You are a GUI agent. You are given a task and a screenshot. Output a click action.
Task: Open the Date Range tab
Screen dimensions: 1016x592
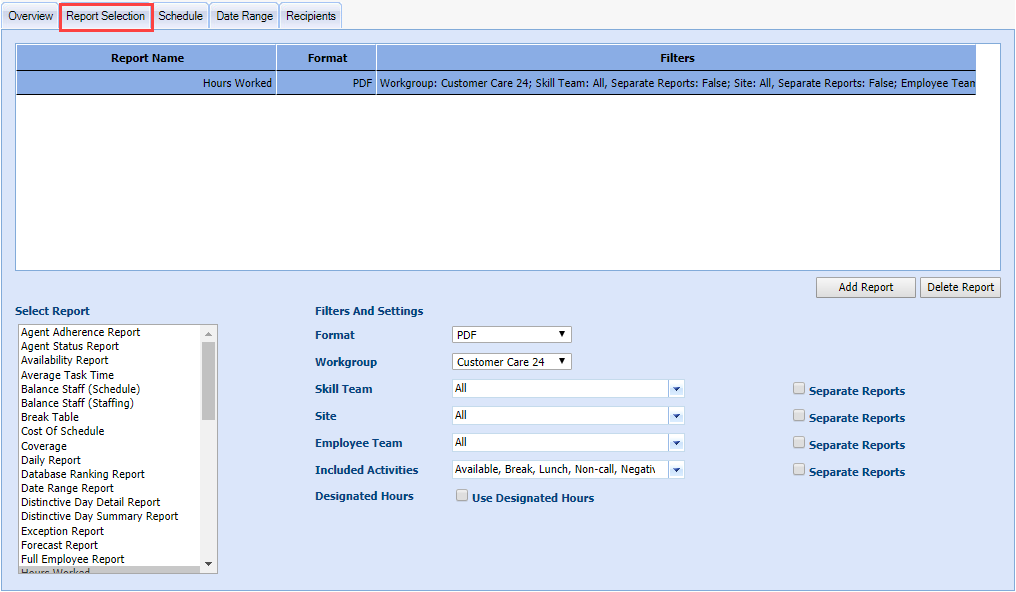(244, 16)
